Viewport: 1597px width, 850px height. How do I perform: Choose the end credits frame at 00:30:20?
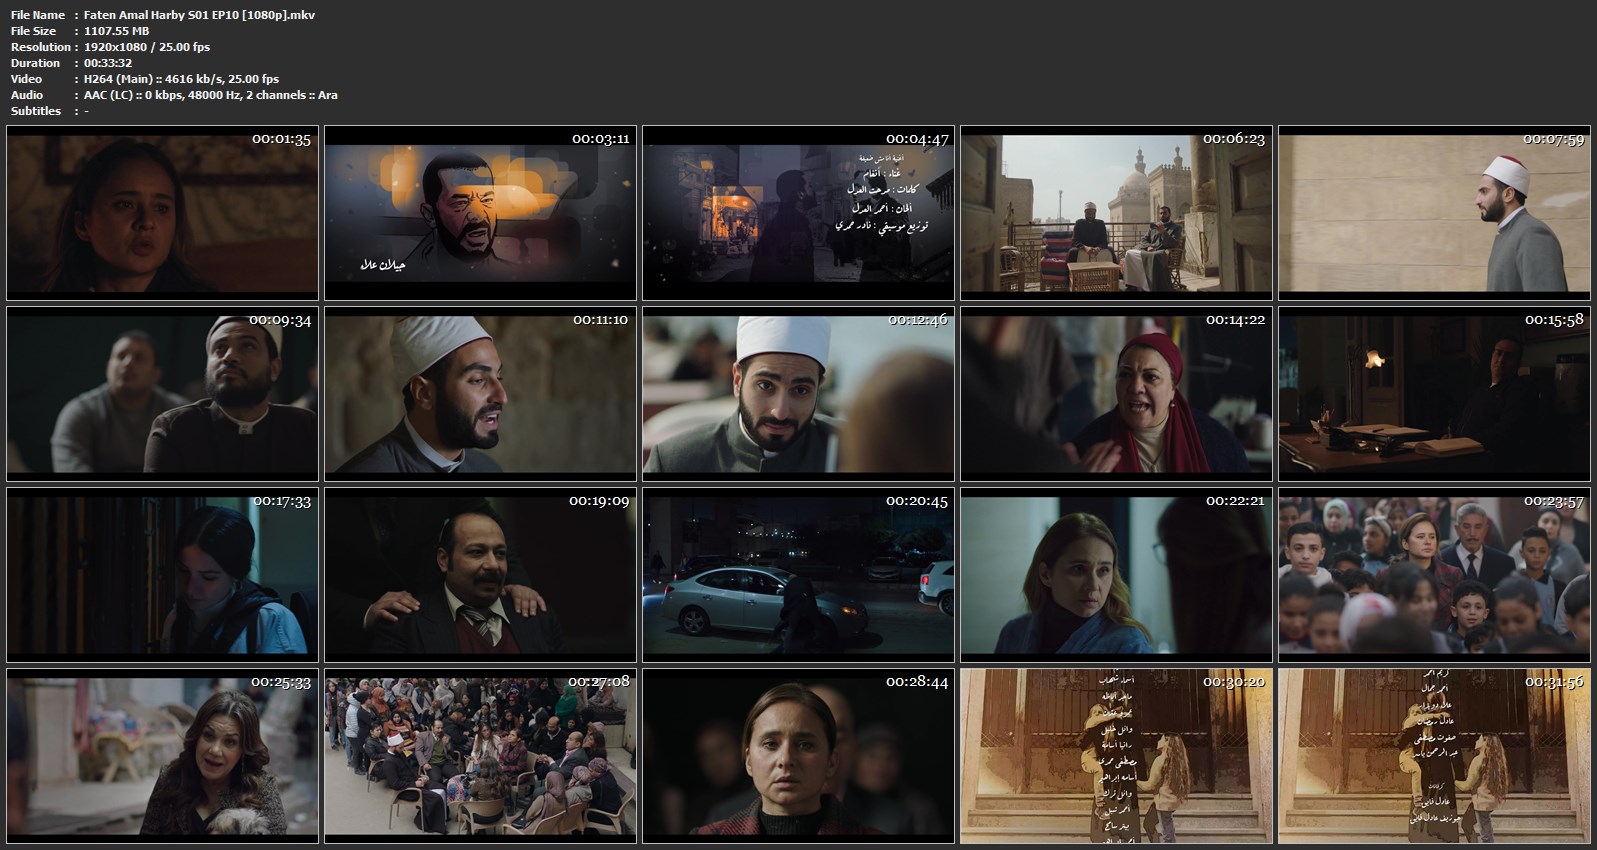(x=1116, y=756)
